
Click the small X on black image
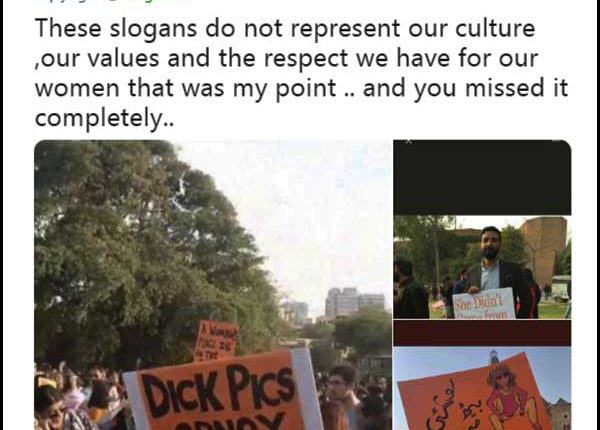coord(409,142)
